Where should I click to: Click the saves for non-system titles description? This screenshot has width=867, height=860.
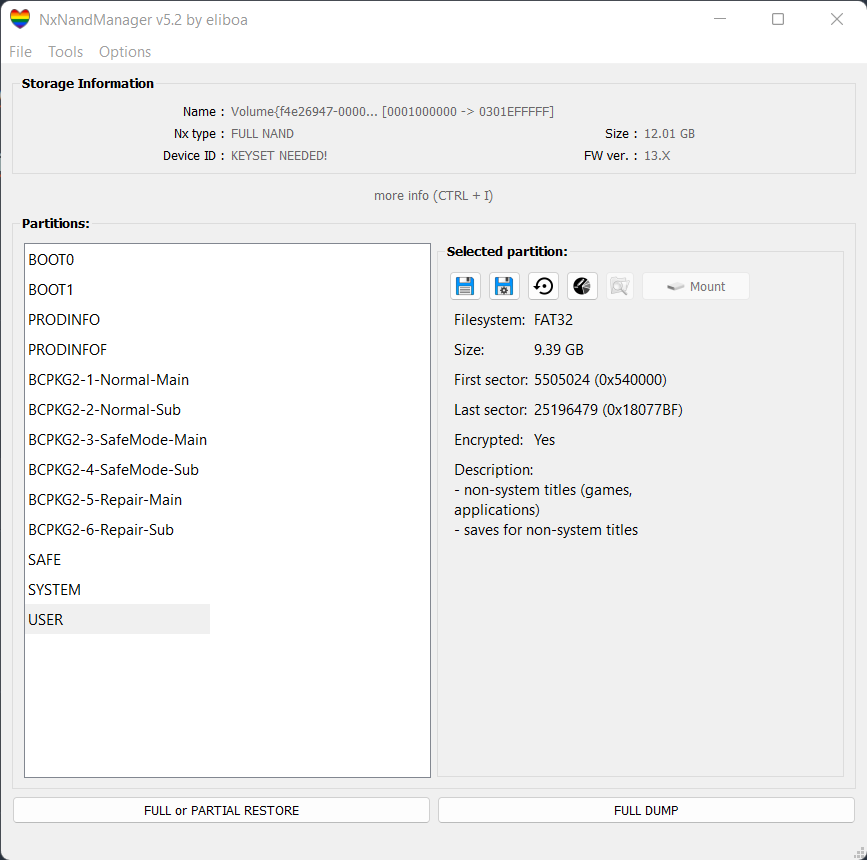click(x=546, y=530)
